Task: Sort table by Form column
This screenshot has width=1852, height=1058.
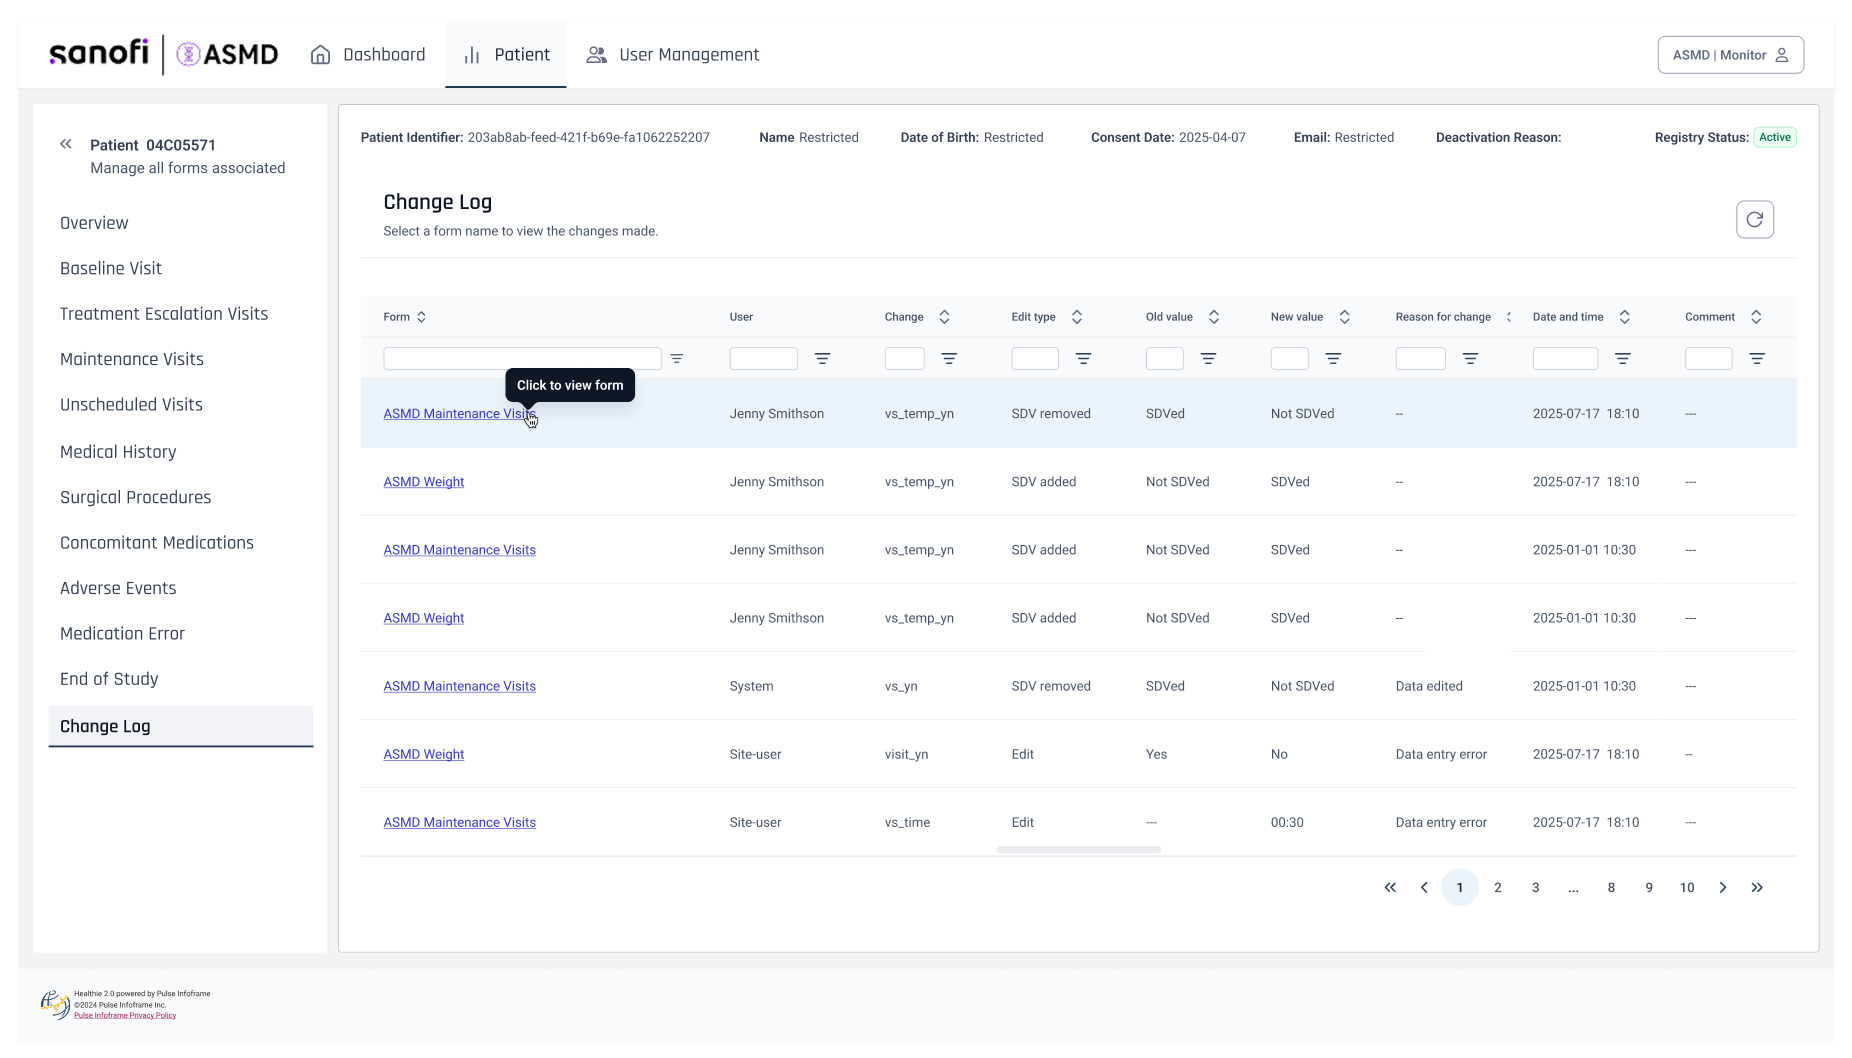Action: [x=421, y=317]
